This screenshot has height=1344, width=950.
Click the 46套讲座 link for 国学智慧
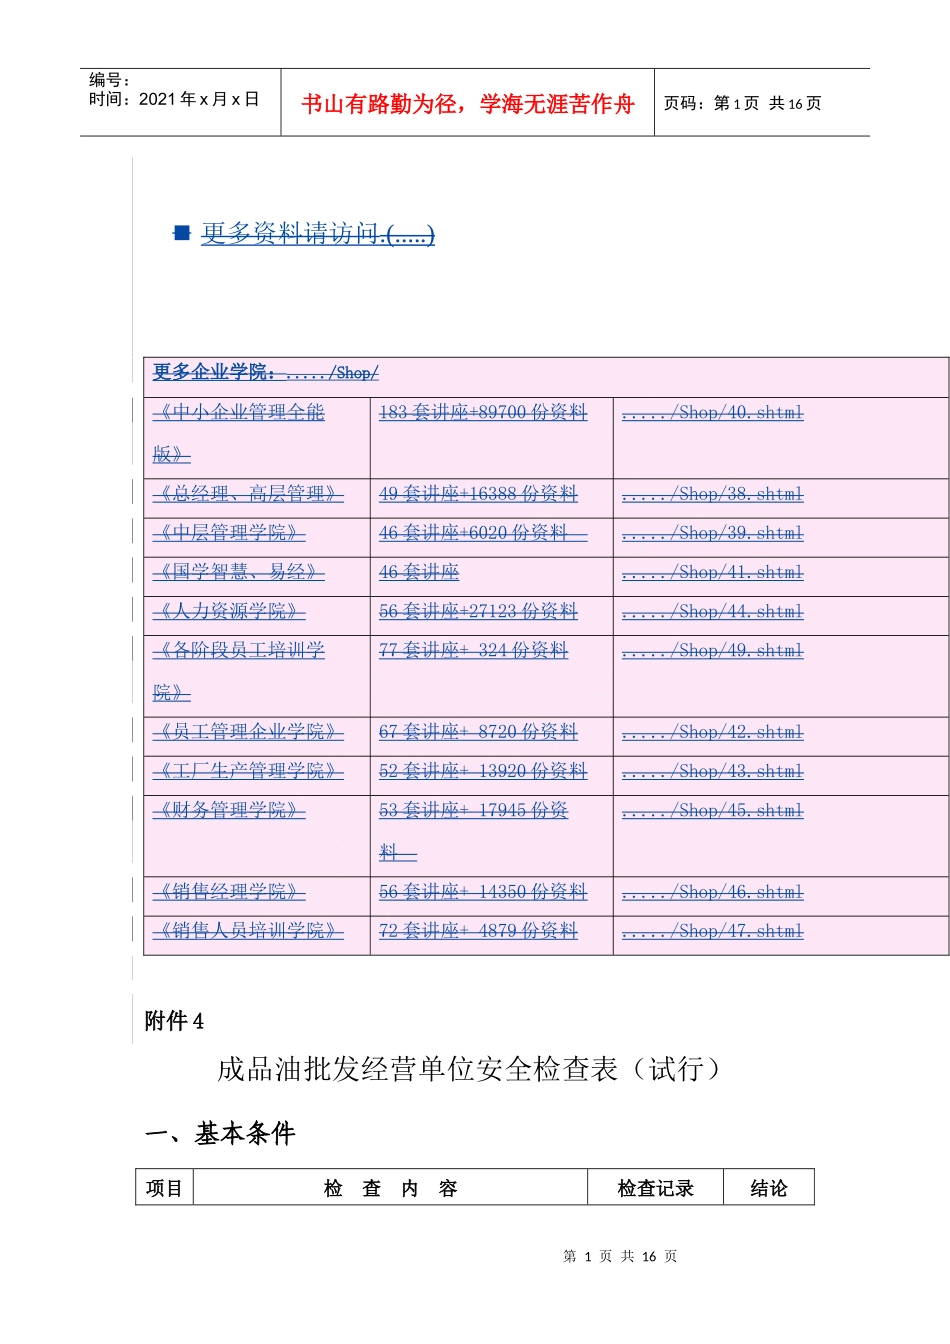coord(419,572)
